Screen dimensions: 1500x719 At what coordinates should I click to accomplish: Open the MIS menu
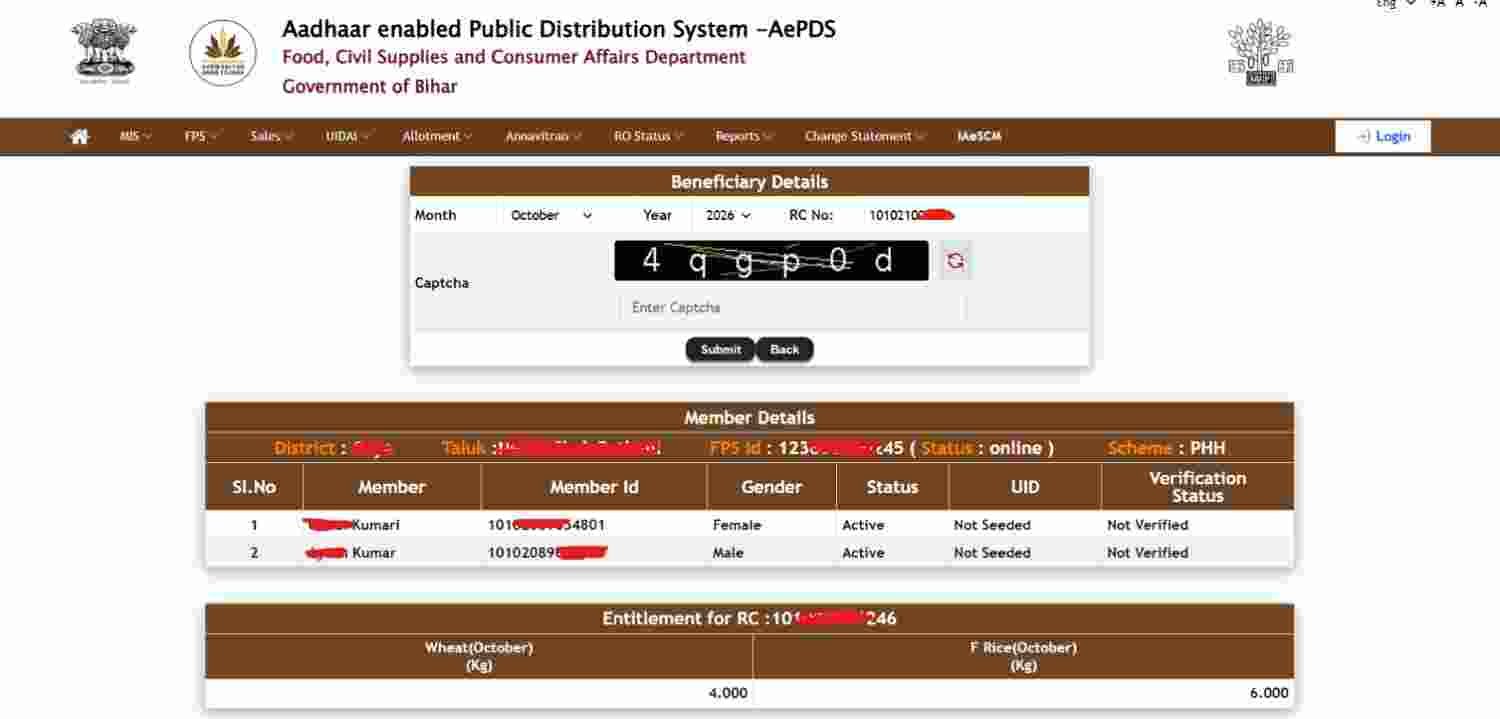tap(135, 137)
